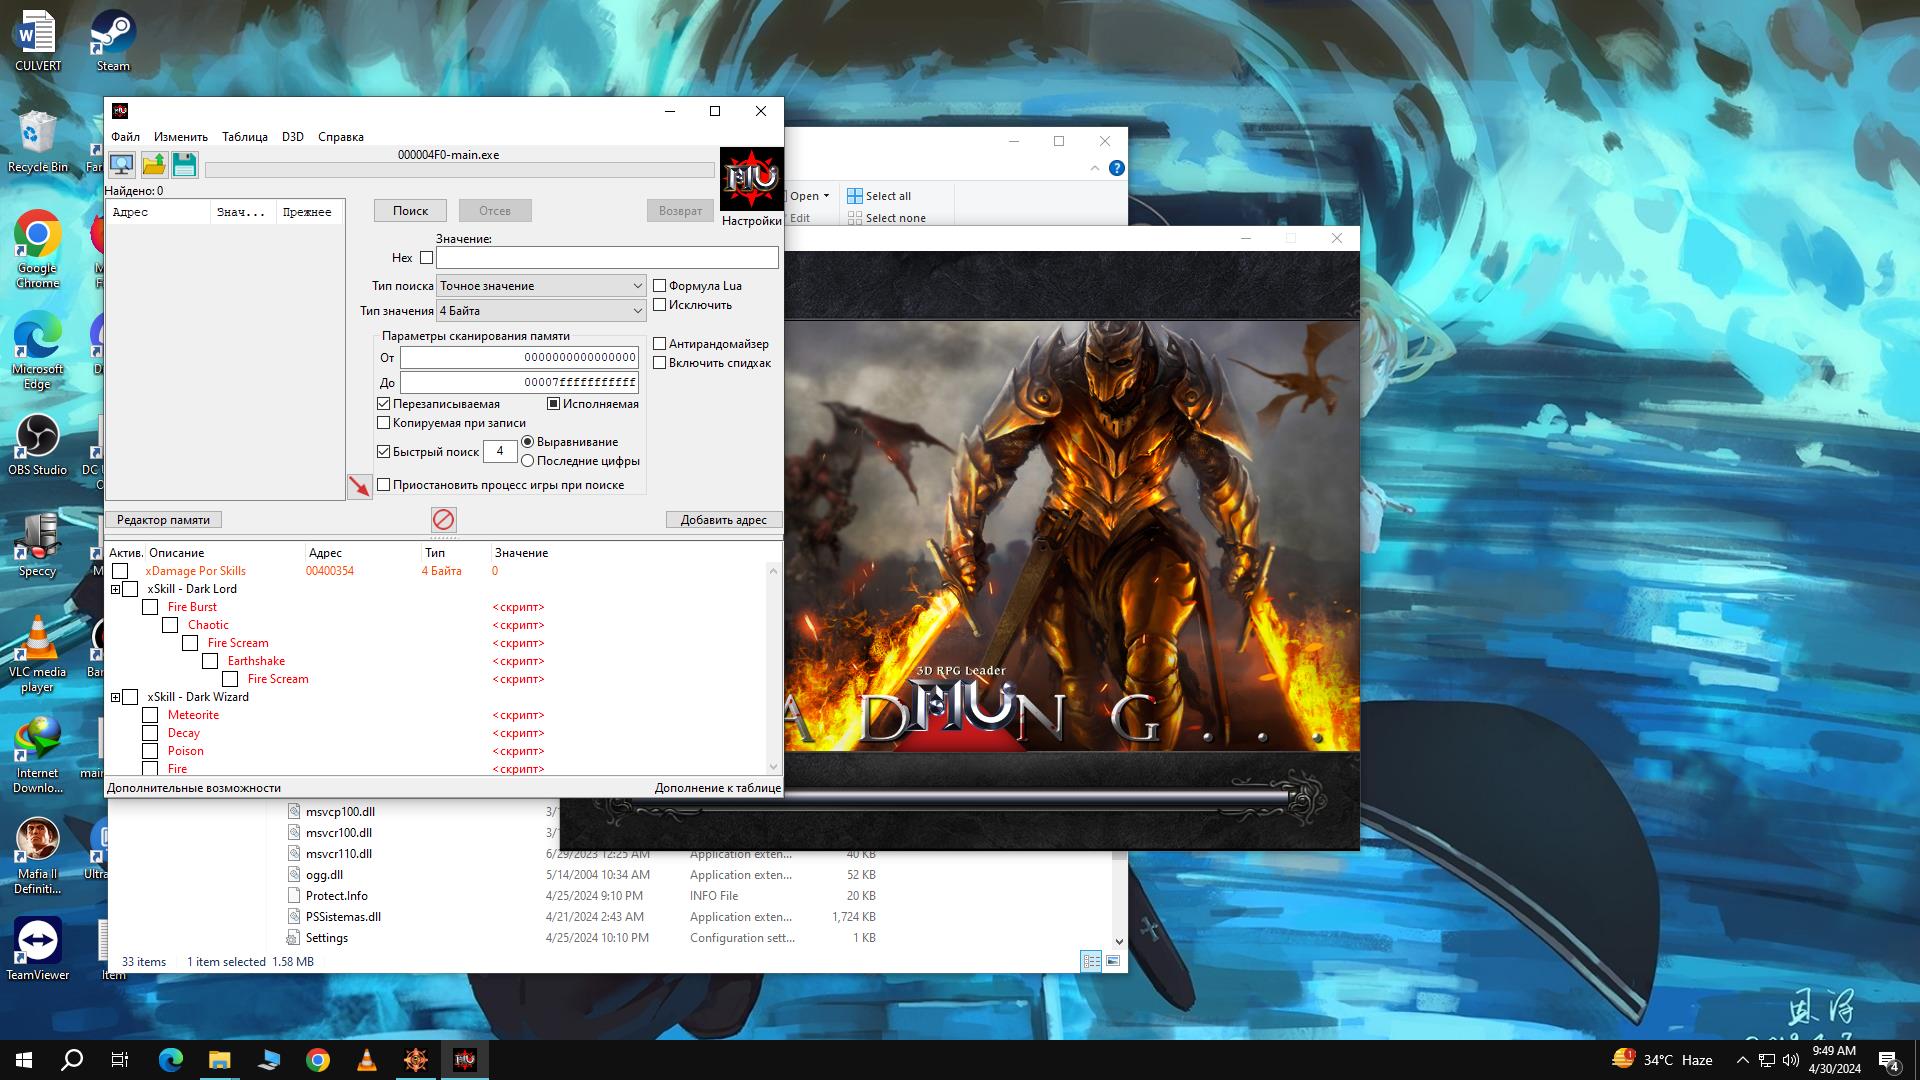Open the Steam desktop shortcut
Viewport: 1920px width, 1080px height.
[x=113, y=42]
